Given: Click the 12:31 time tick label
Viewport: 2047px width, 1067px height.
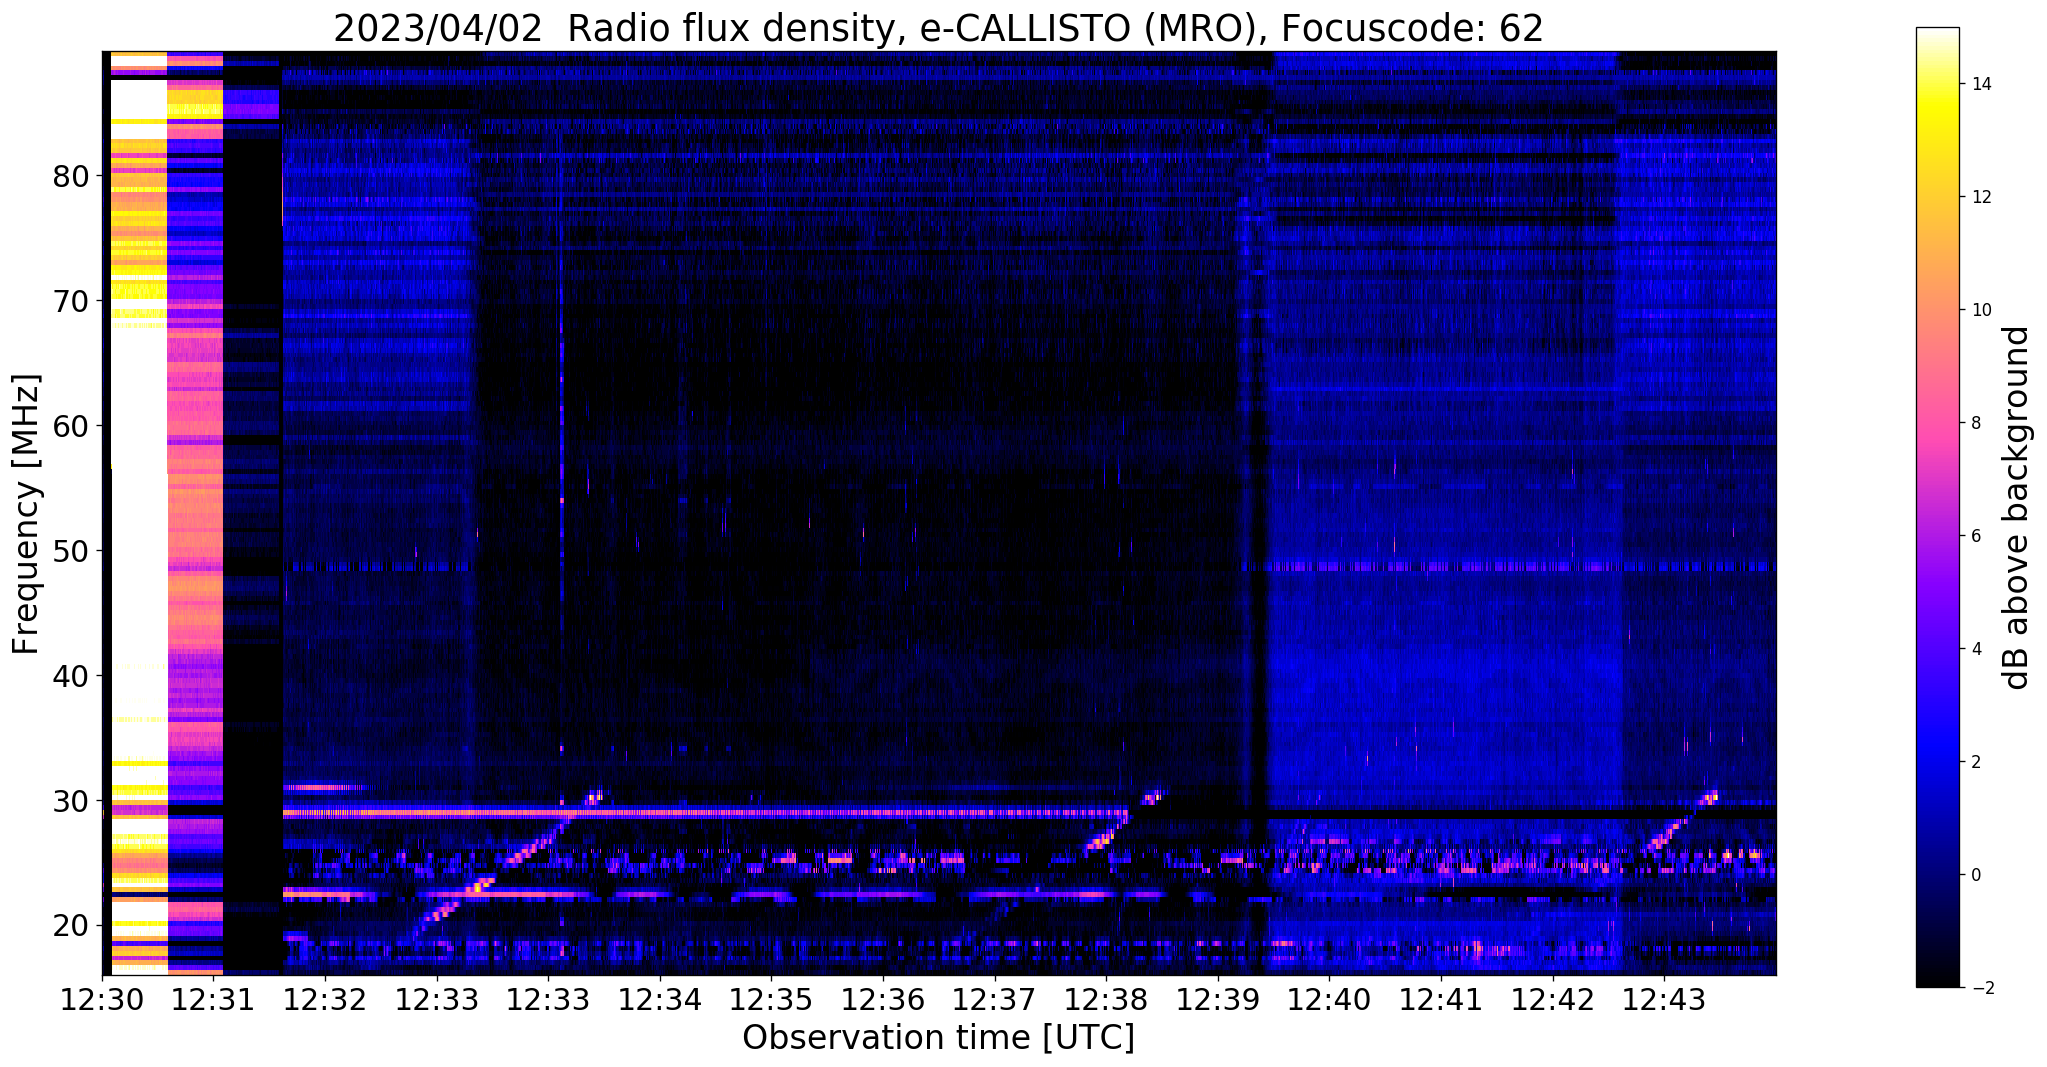Looking at the screenshot, I should click(213, 999).
